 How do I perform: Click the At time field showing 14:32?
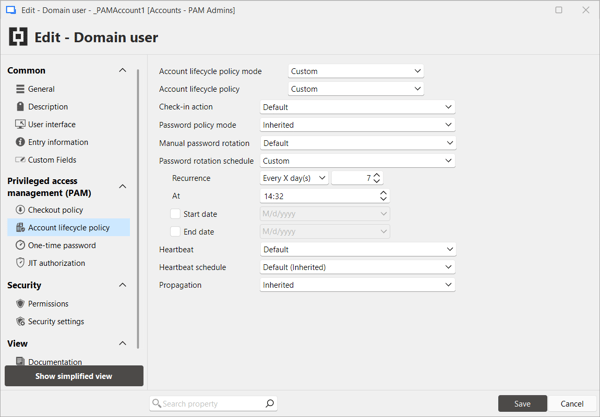tap(324, 196)
